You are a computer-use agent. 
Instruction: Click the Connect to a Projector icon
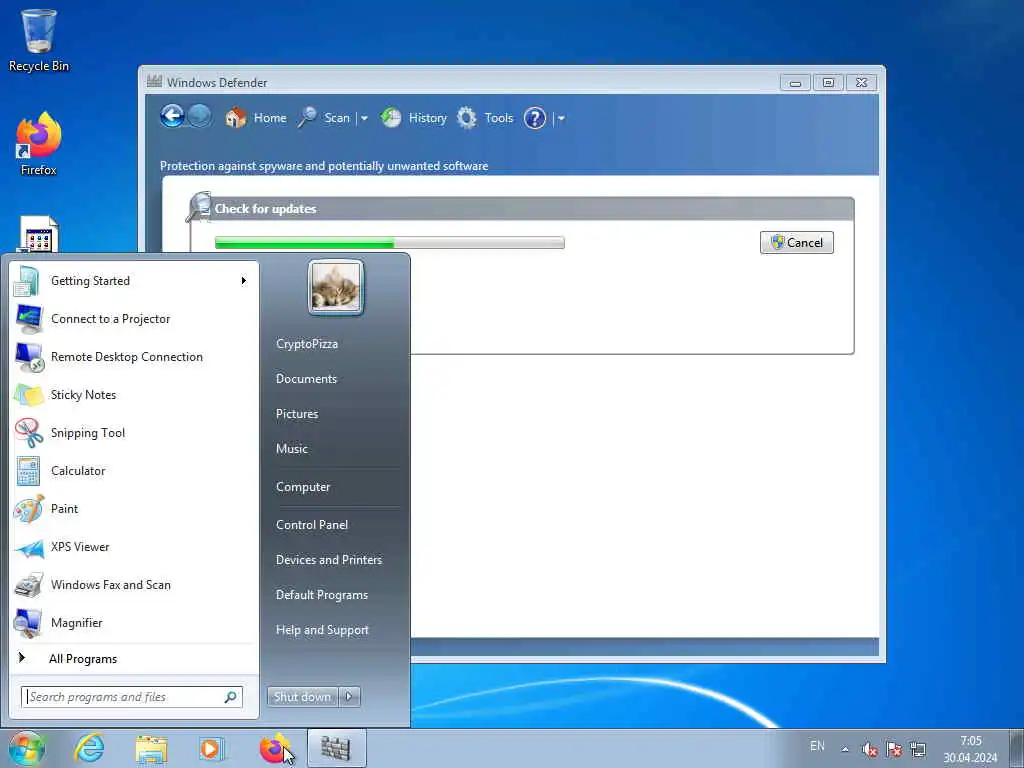(x=29, y=319)
